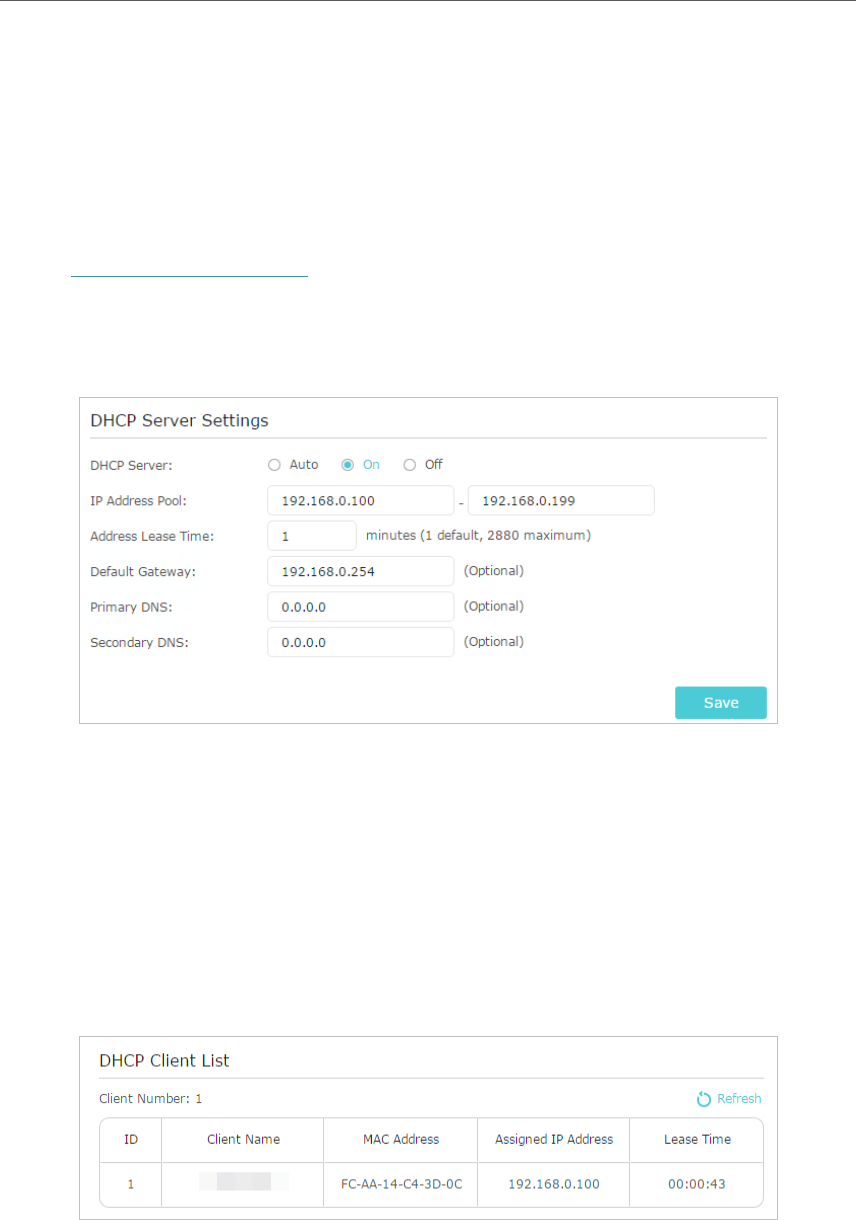The width and height of the screenshot is (856, 1220).
Task: Select the On DHCP Server option
Action: pos(348,464)
